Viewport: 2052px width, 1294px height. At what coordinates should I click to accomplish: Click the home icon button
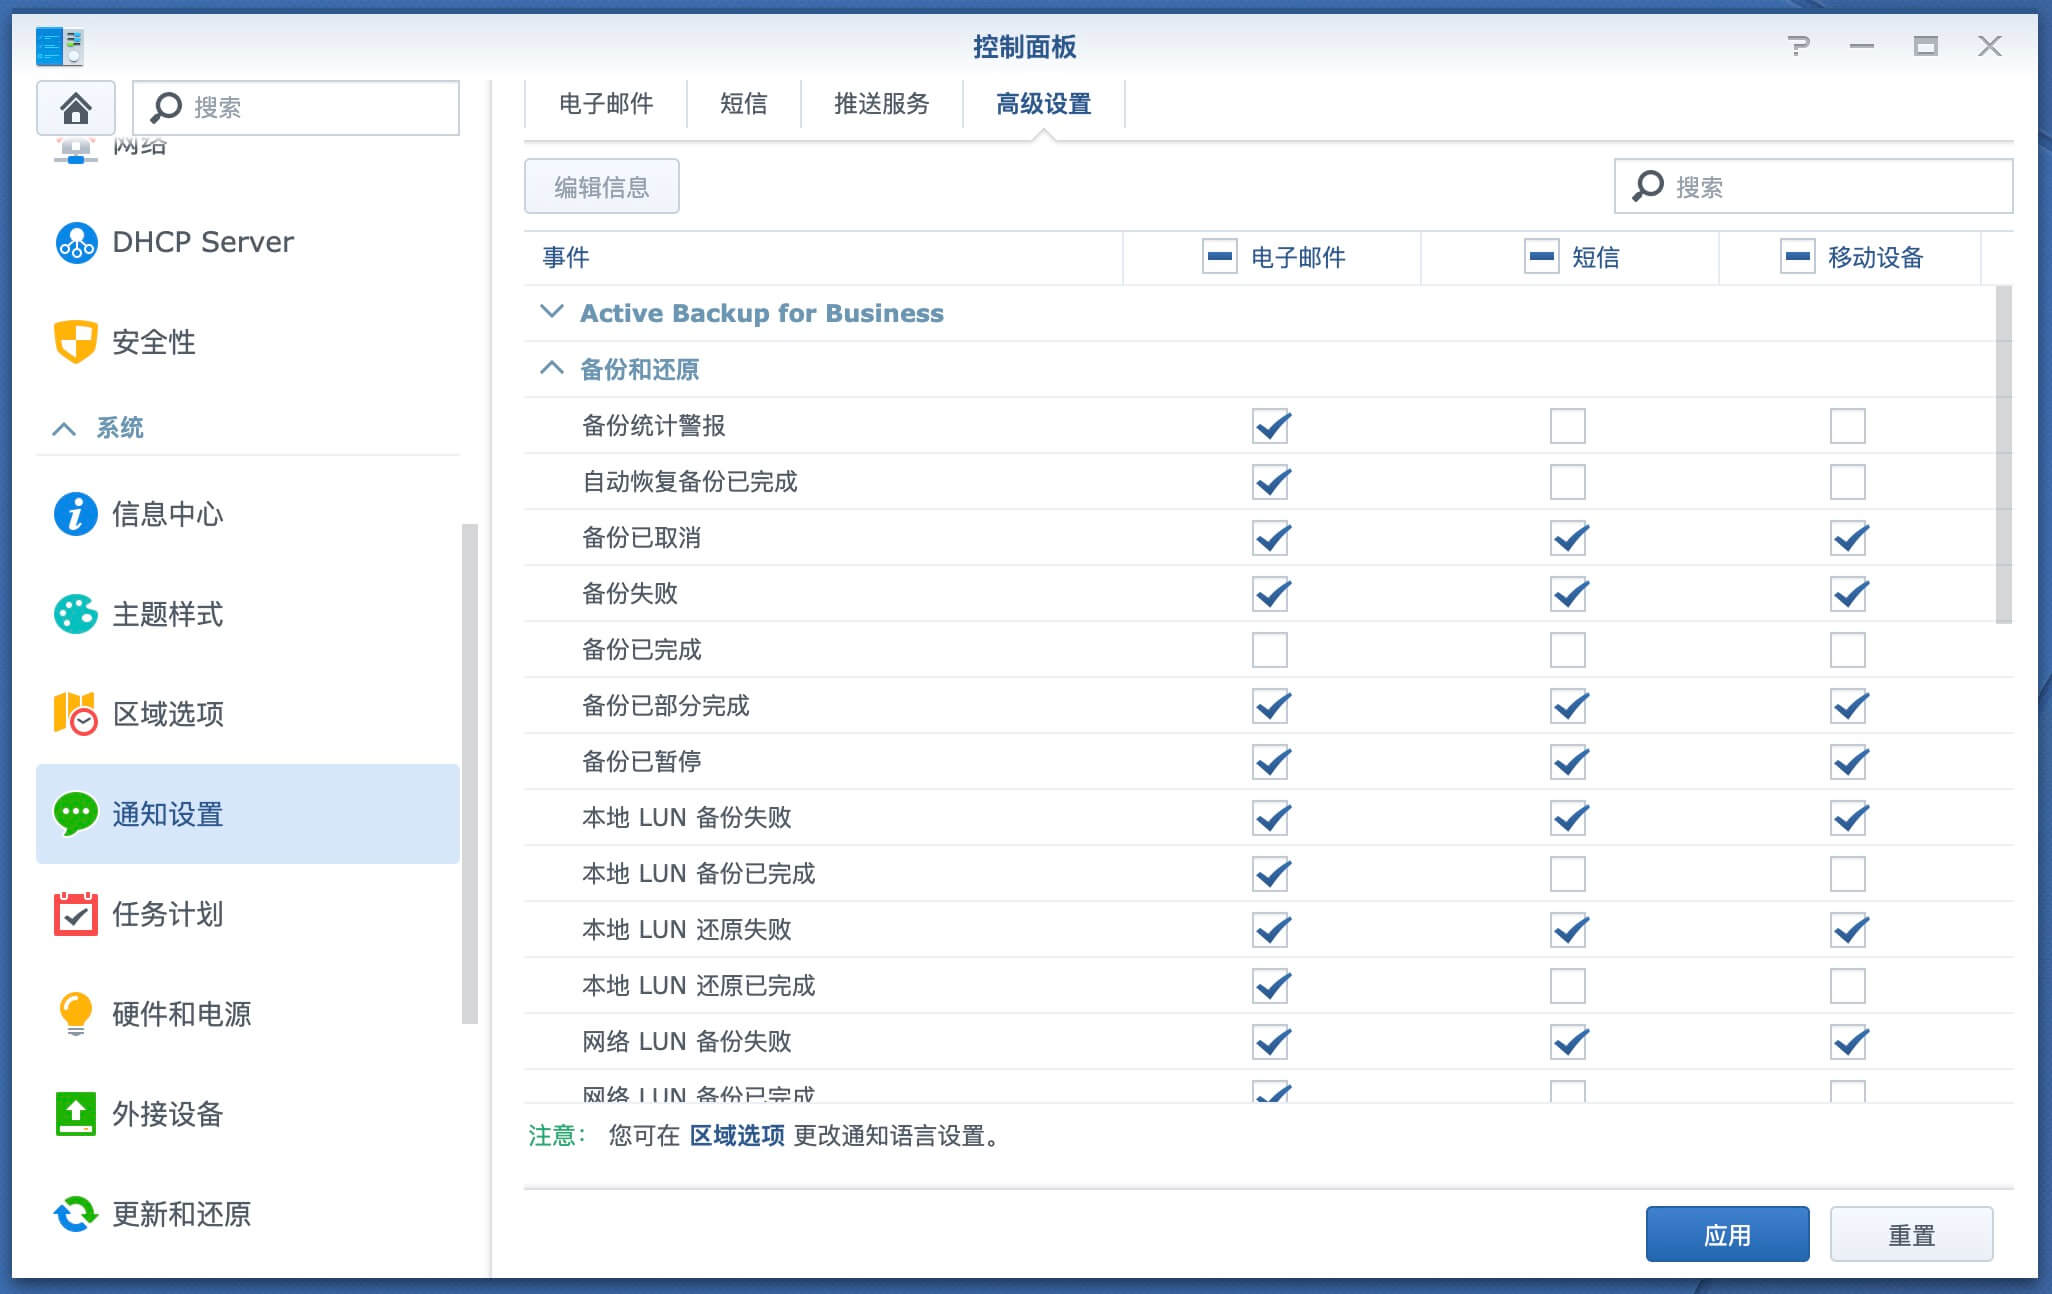click(76, 107)
